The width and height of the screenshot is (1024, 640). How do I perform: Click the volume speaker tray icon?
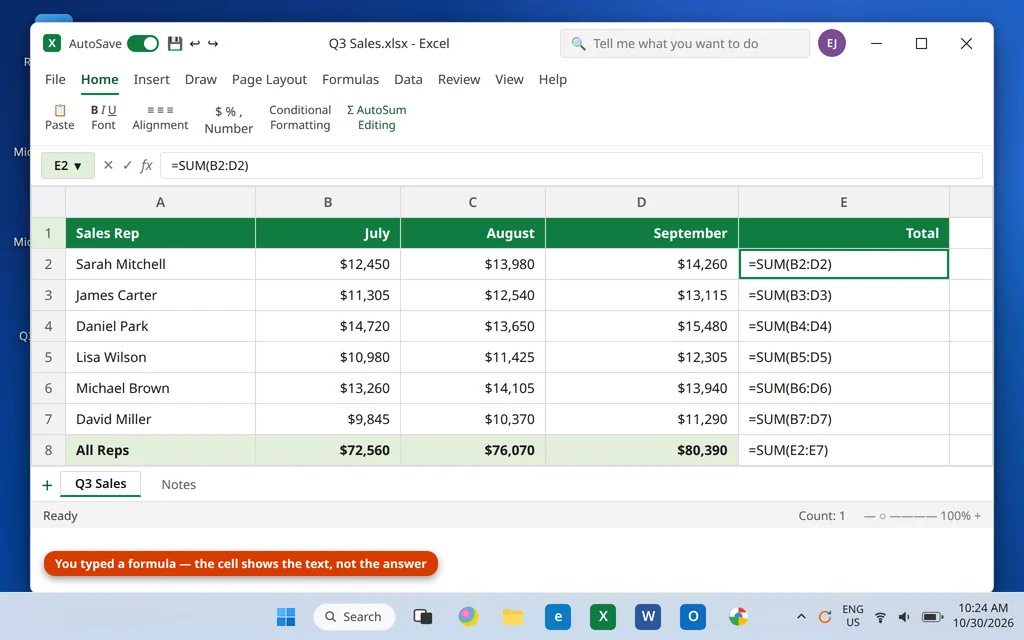click(904, 616)
